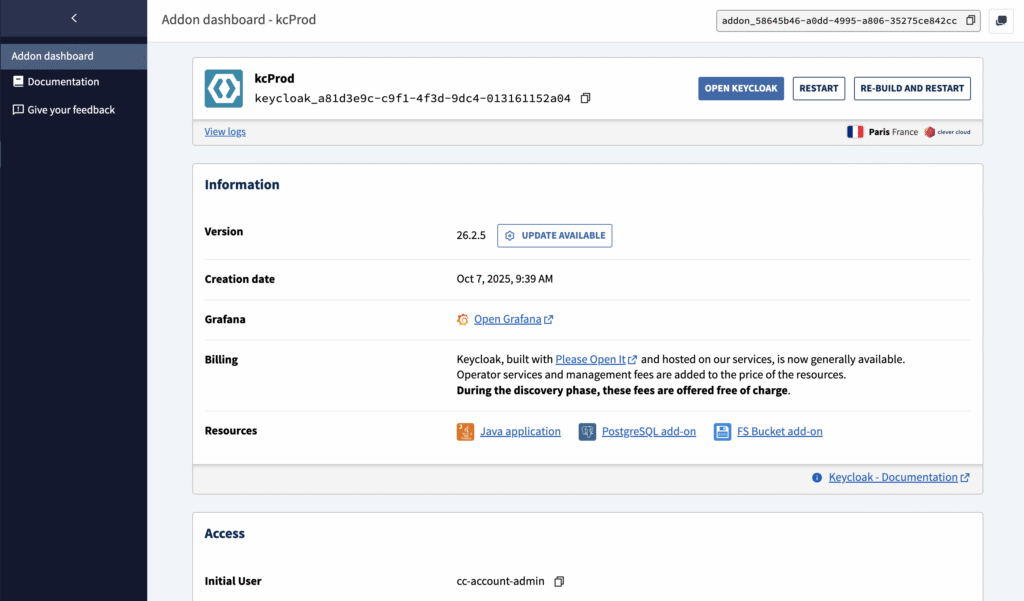Click the PostgreSQL add-on elephant icon

point(587,432)
